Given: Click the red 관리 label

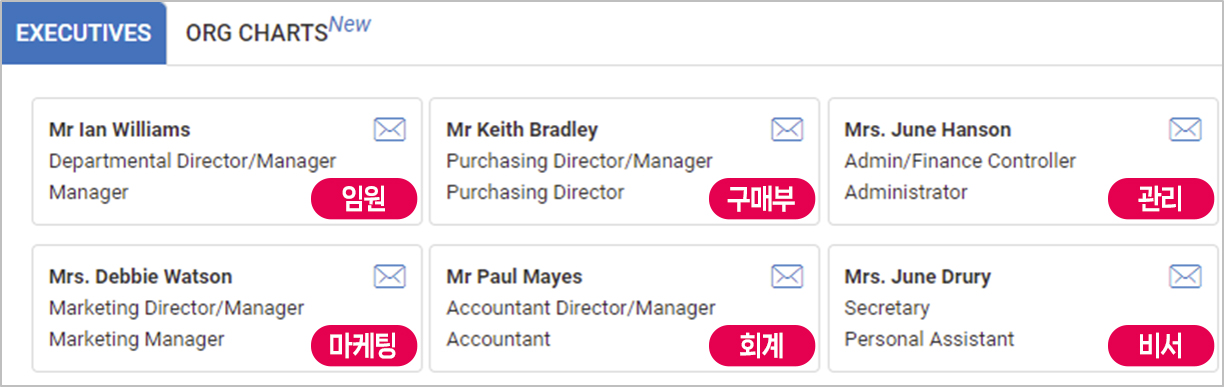Looking at the screenshot, I should [1160, 198].
